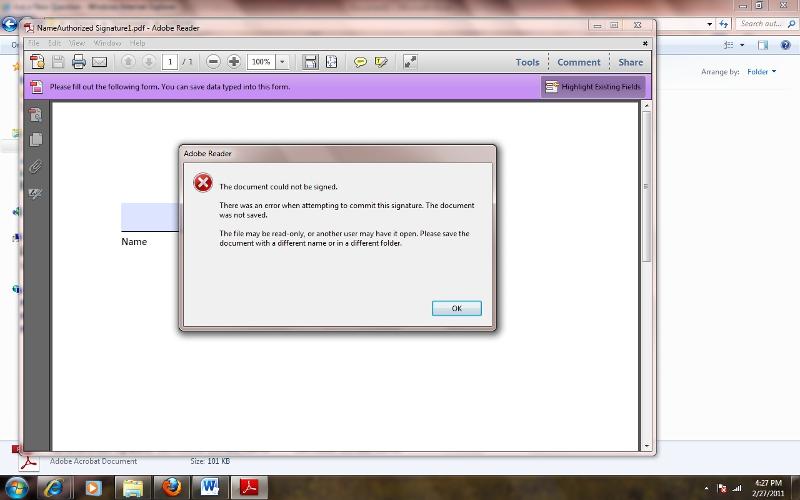Open the Explorer help question mark icon
The image size is (800, 500).
point(786,45)
